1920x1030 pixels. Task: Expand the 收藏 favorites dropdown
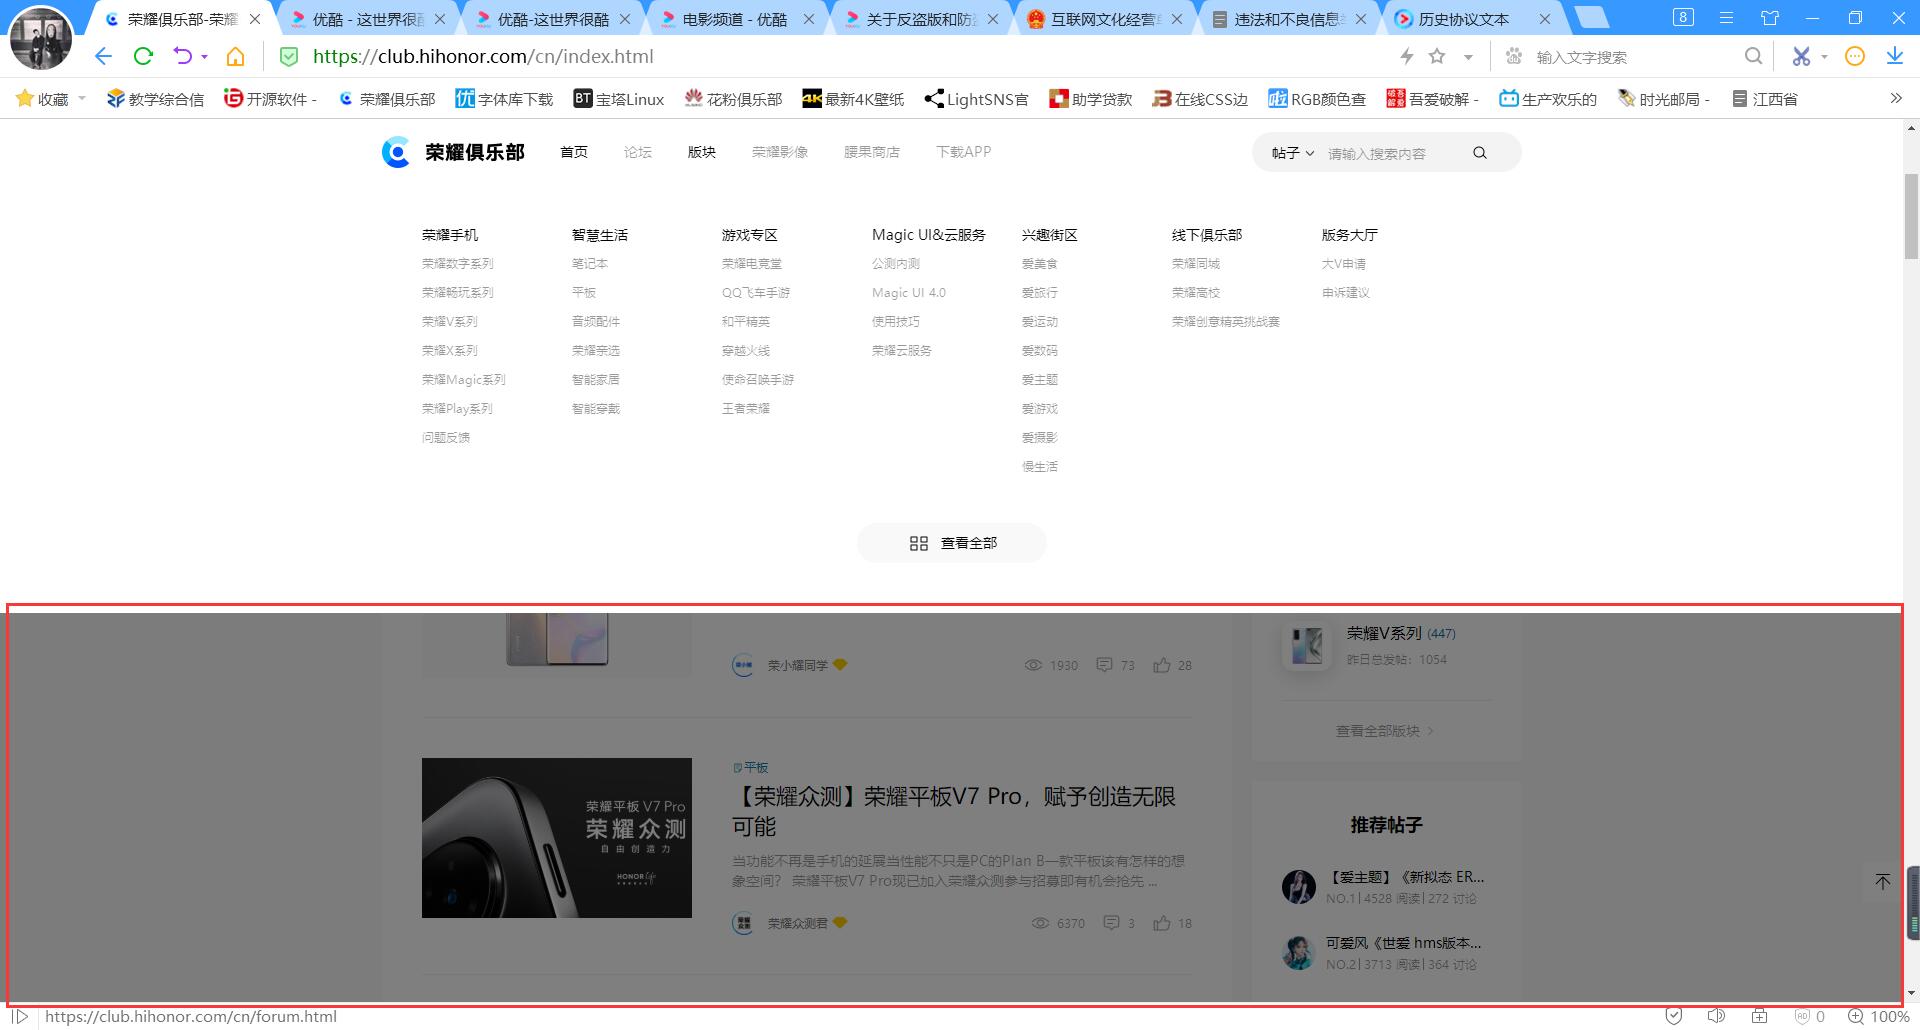82,99
